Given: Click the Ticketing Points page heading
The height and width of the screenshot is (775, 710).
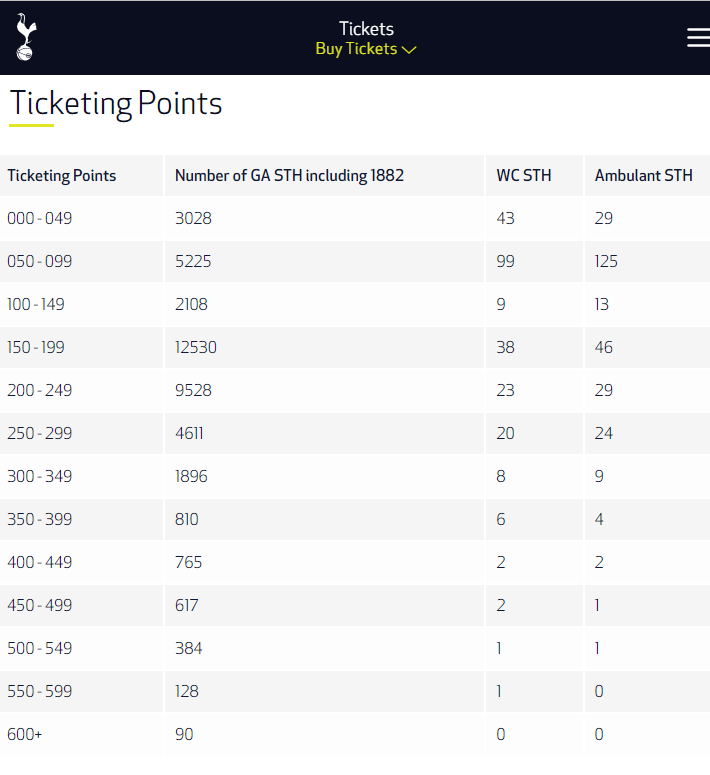Looking at the screenshot, I should (x=116, y=103).
